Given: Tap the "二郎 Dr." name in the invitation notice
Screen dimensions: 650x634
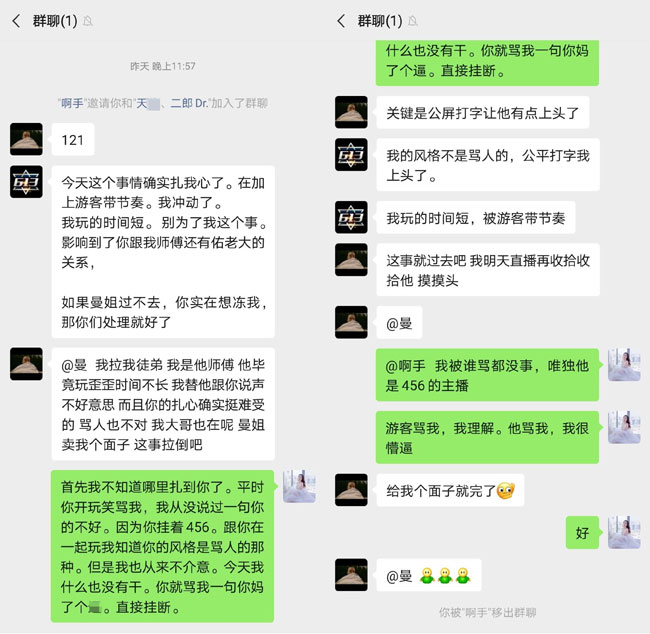Looking at the screenshot, I should 189,103.
